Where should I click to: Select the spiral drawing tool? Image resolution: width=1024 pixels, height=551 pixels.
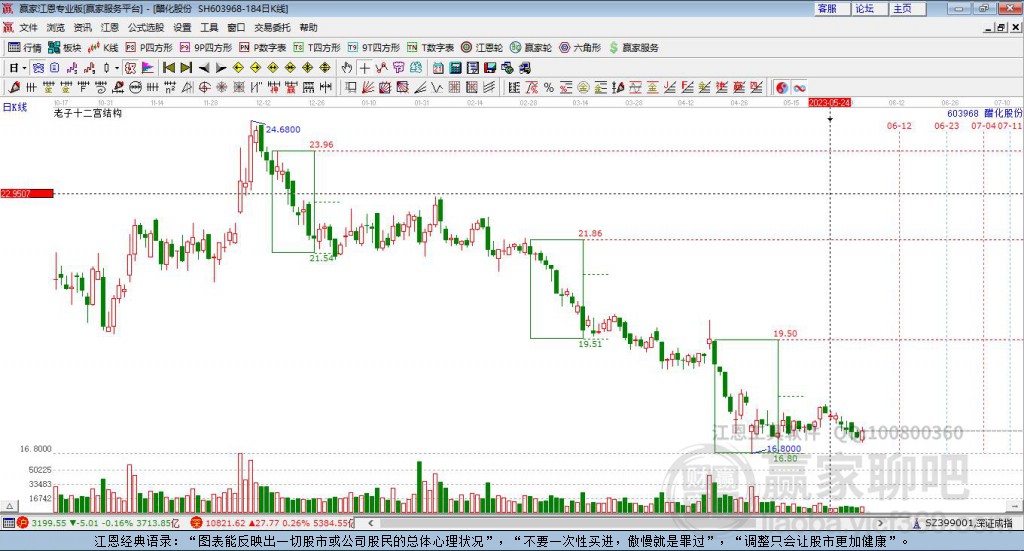pyautogui.click(x=101, y=87)
